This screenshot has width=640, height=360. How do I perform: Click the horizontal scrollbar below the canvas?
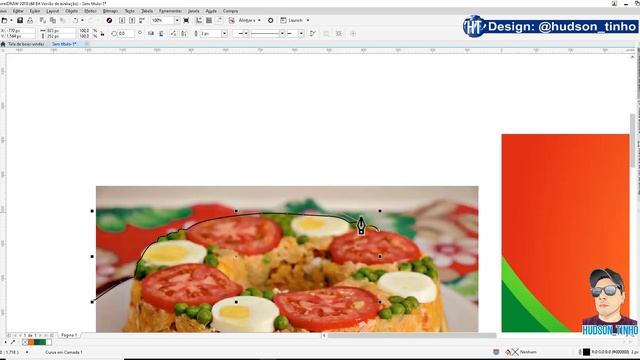pos(411,336)
